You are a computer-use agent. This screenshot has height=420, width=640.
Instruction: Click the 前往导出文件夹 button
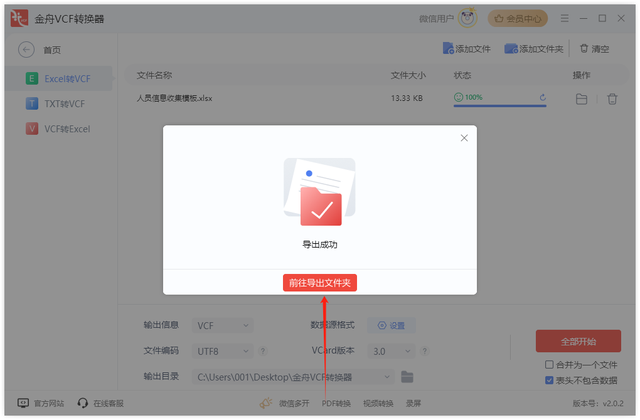[320, 283]
